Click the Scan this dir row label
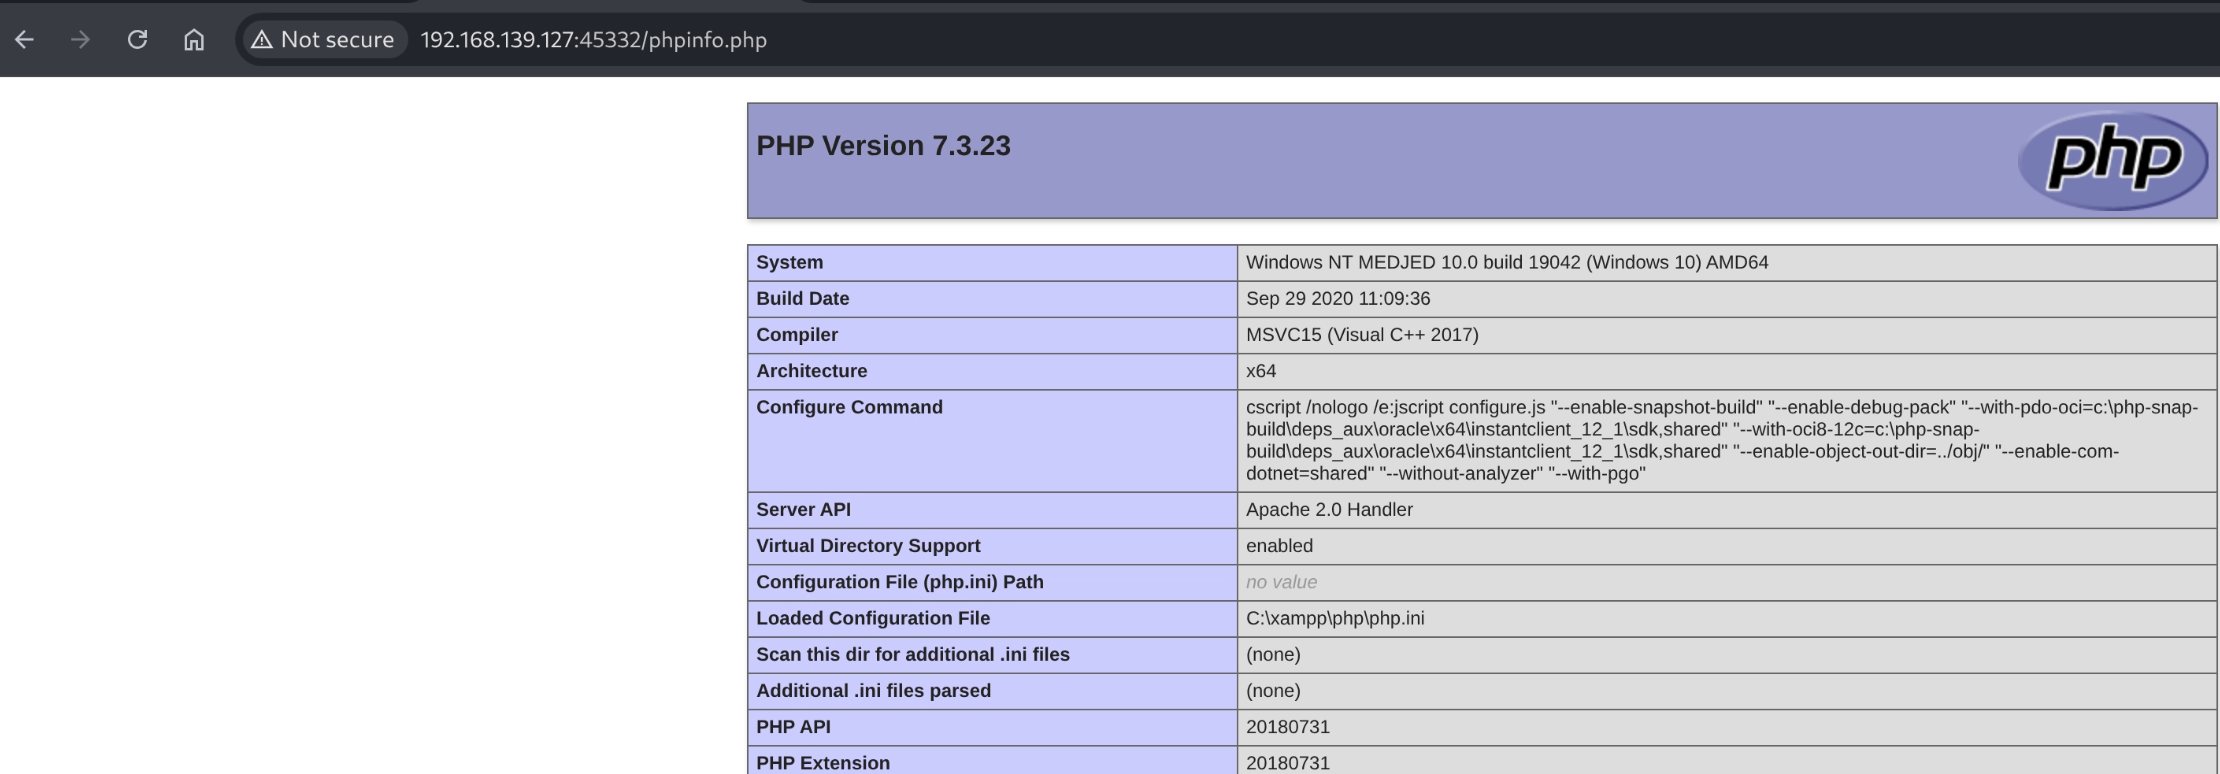Viewport: 2220px width, 774px height. click(x=912, y=655)
